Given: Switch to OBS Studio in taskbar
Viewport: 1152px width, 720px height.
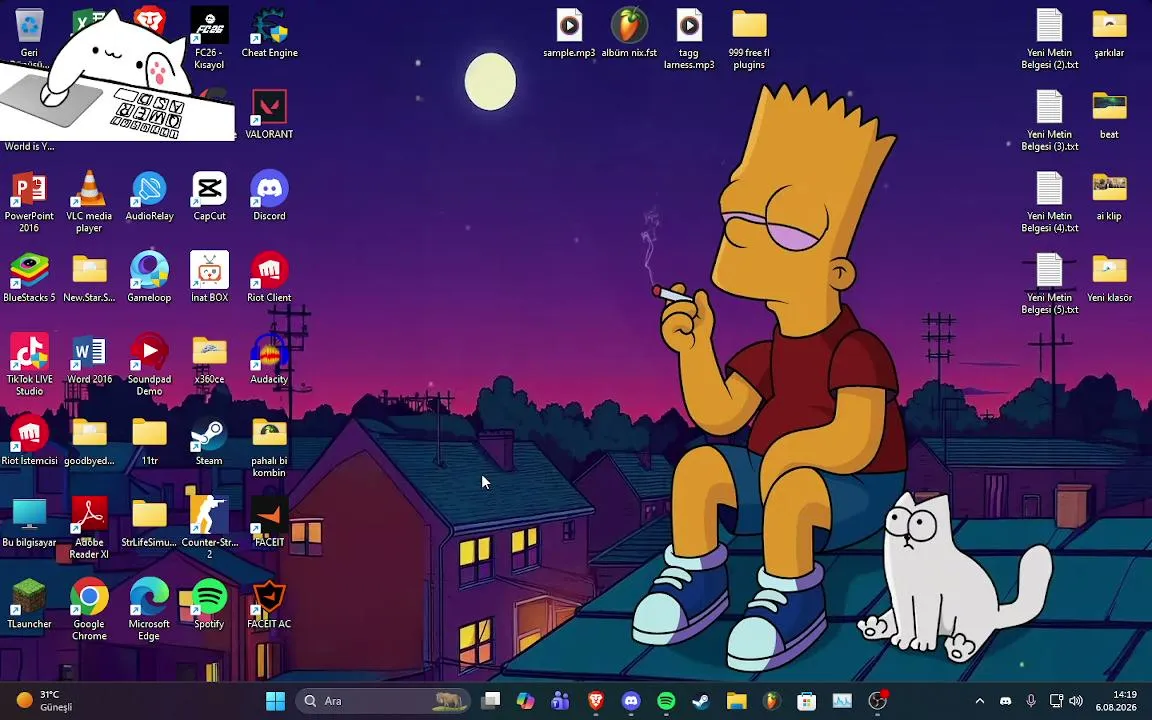Looking at the screenshot, I should (877, 701).
